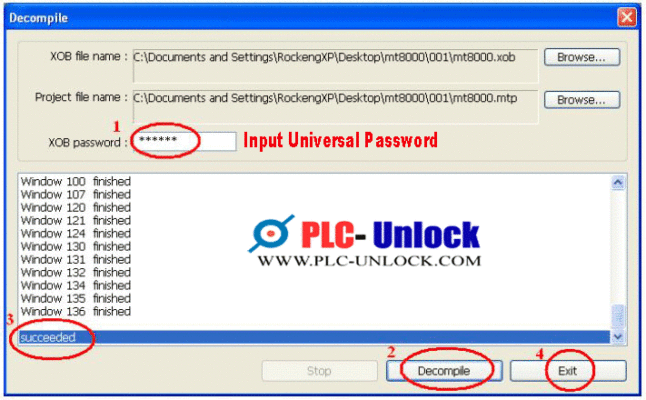Select 'Window 124 finished' log entry
This screenshot has width=646, height=400.
pos(76,233)
